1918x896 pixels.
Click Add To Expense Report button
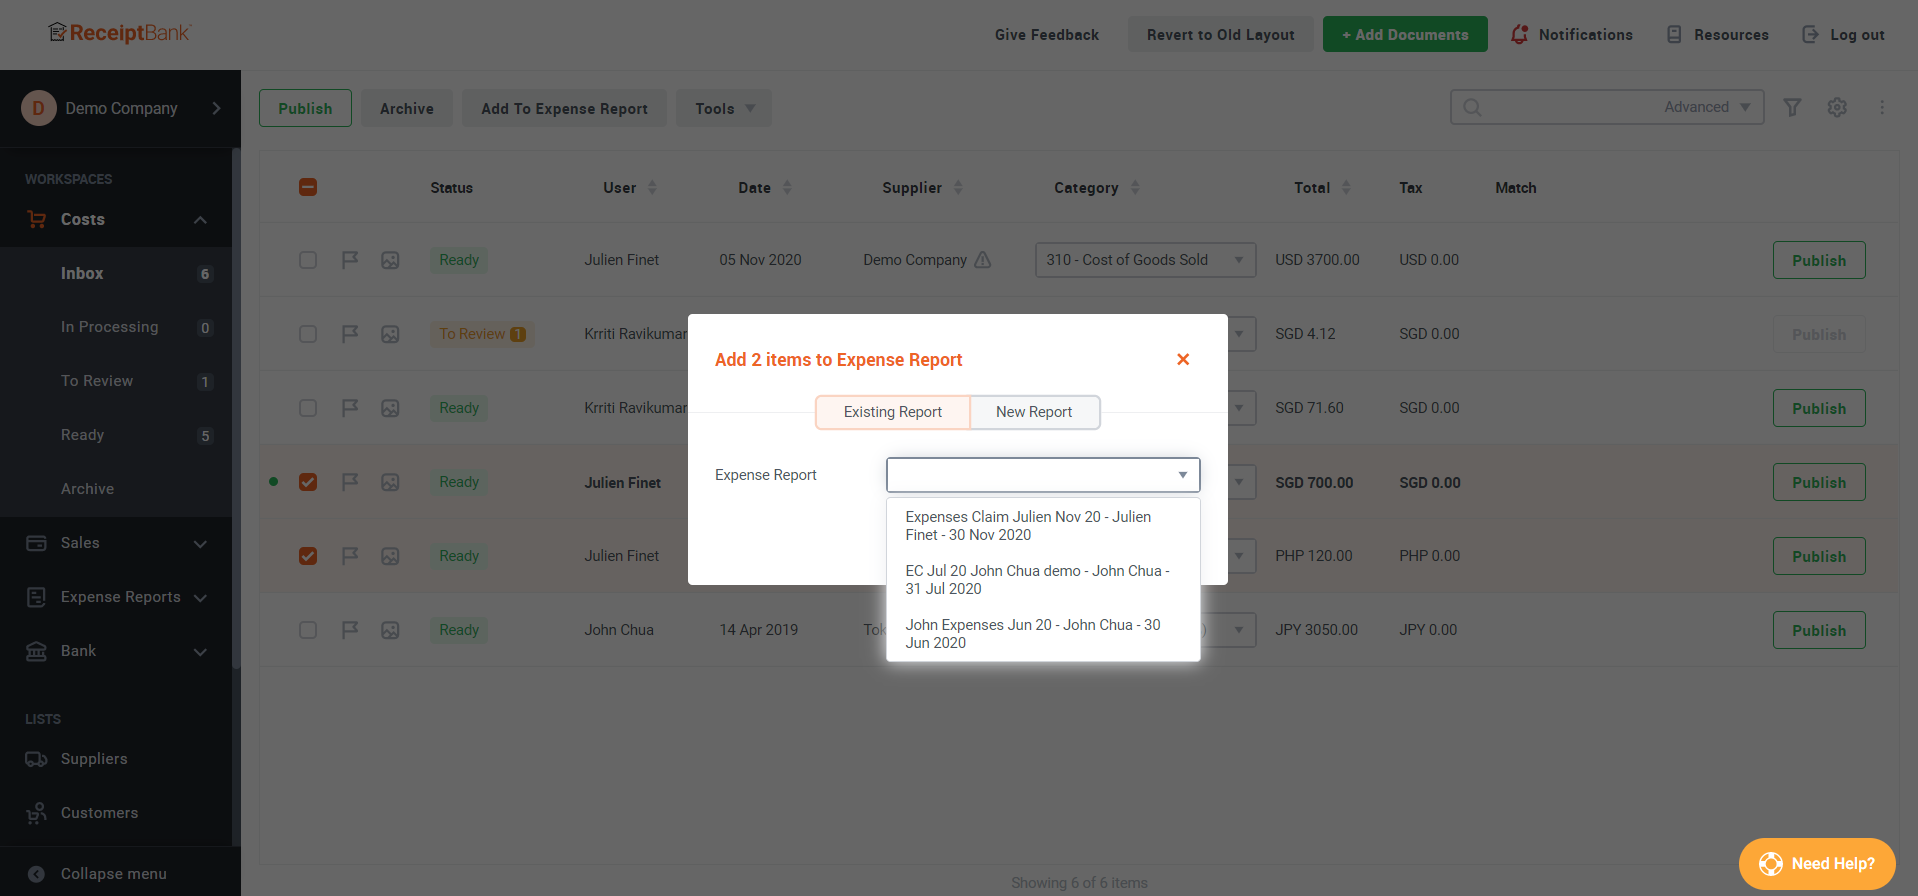point(564,108)
